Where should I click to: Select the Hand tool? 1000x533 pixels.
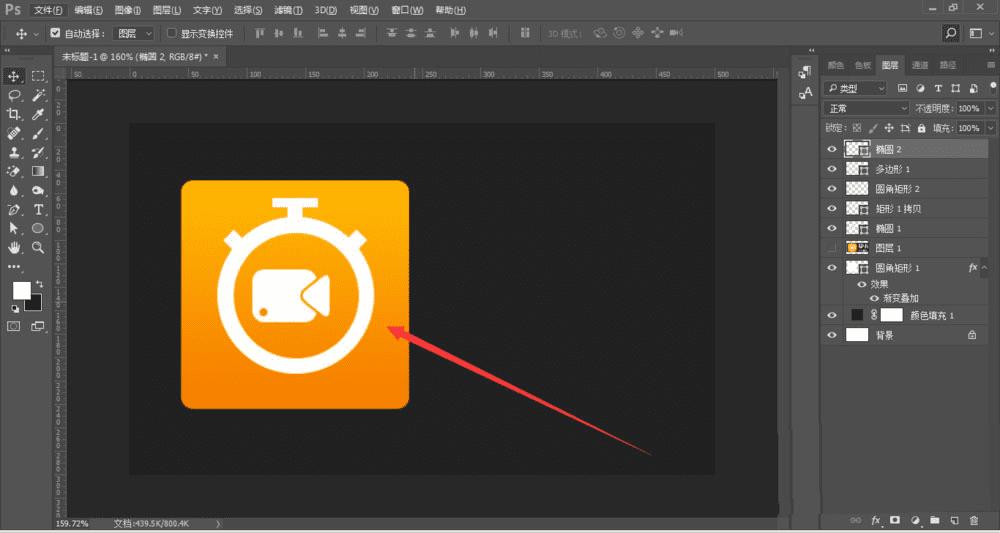coord(13,247)
